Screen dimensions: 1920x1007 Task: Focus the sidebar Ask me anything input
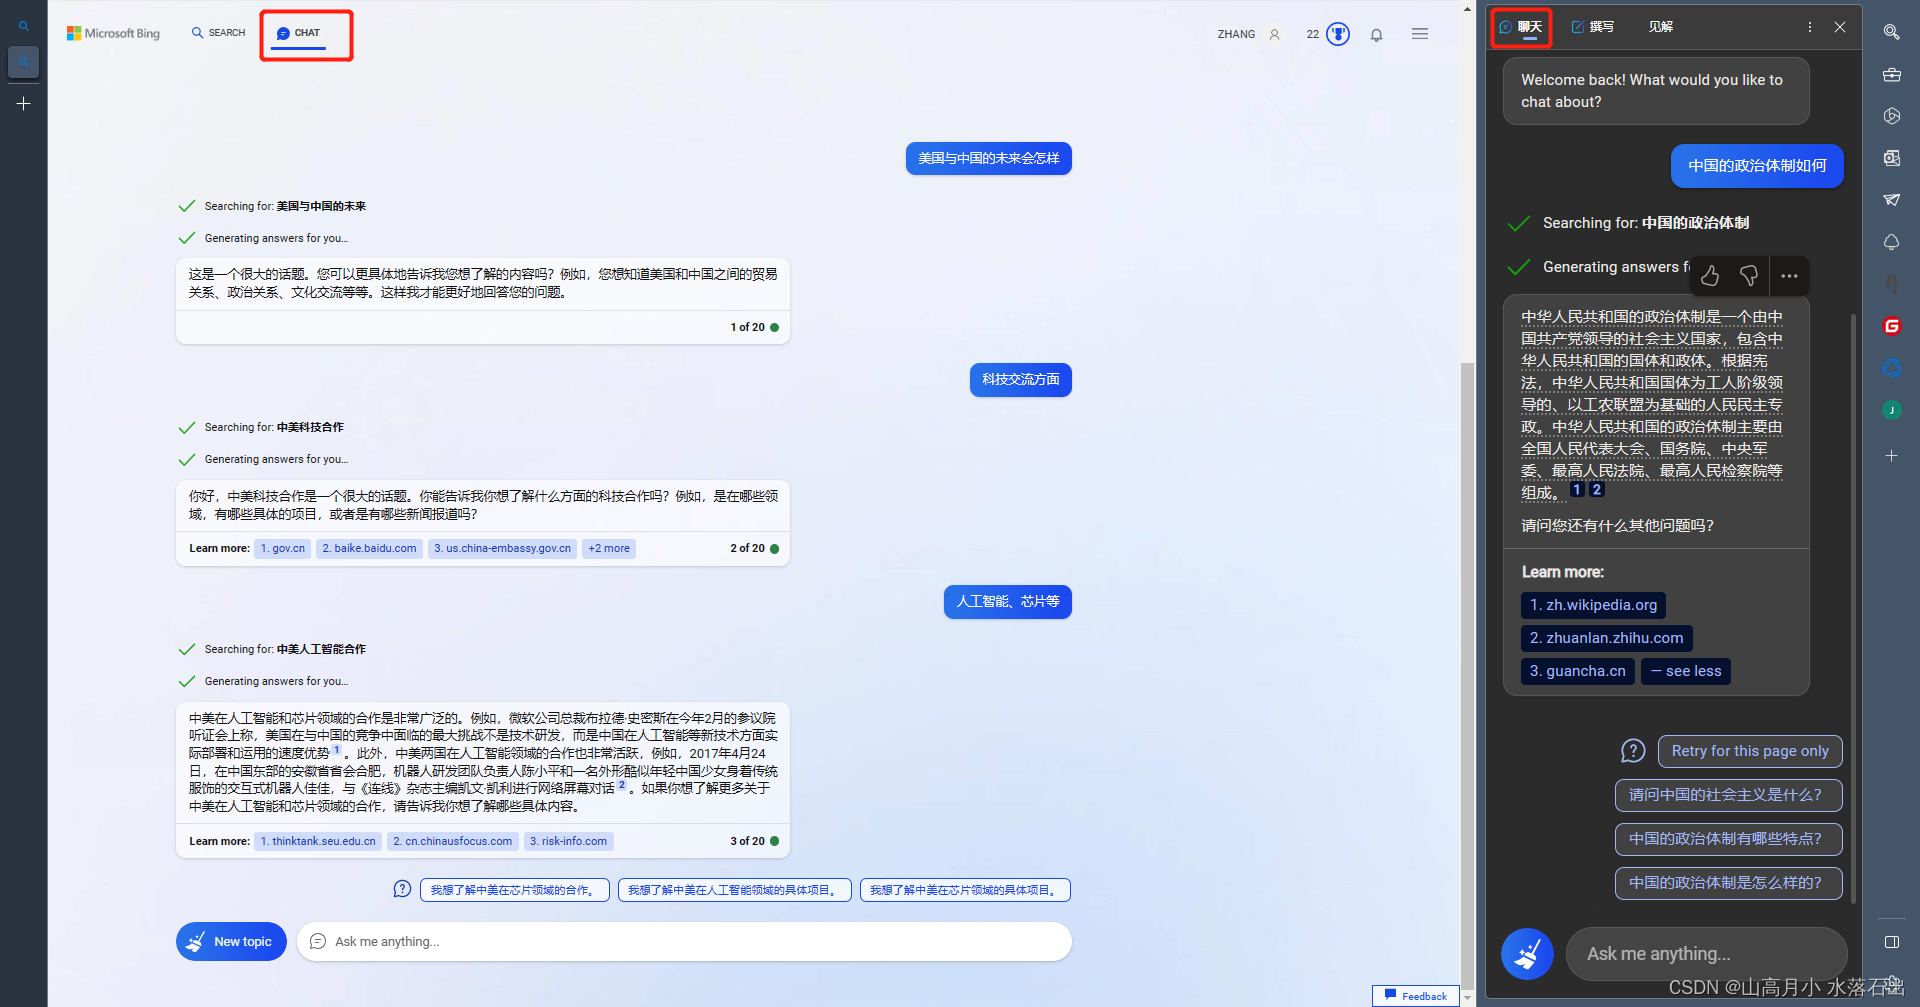point(1706,954)
